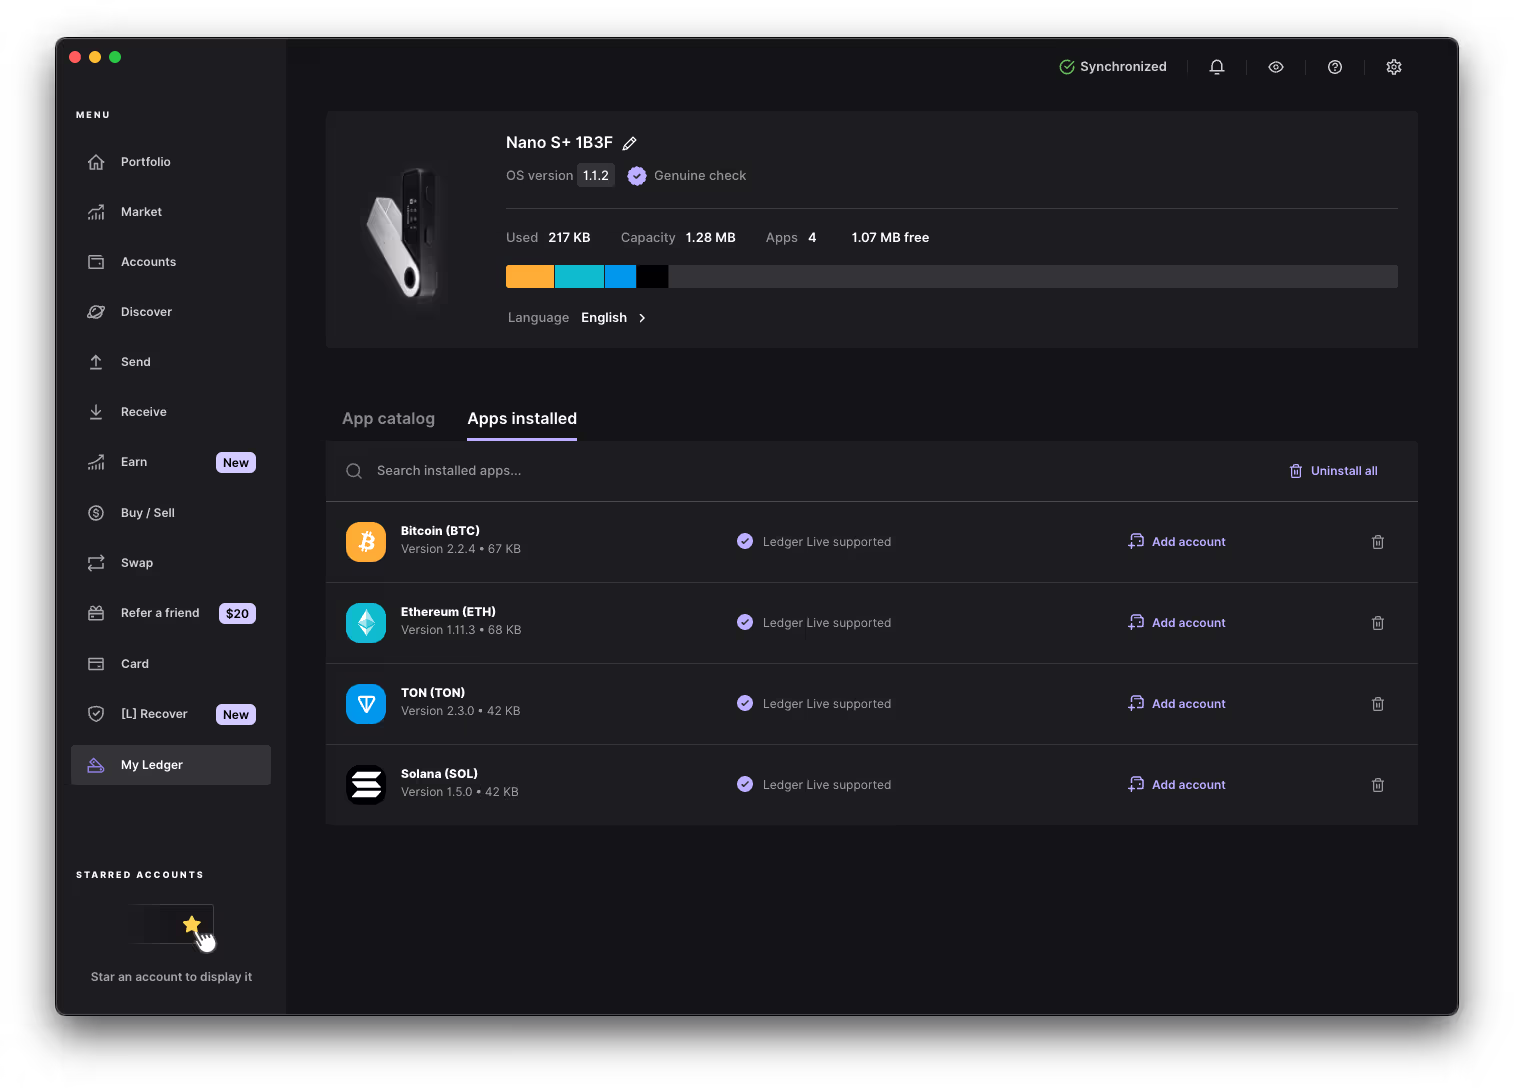The image size is (1514, 1089).
Task: Click the Genuine check badge icon
Action: click(637, 176)
